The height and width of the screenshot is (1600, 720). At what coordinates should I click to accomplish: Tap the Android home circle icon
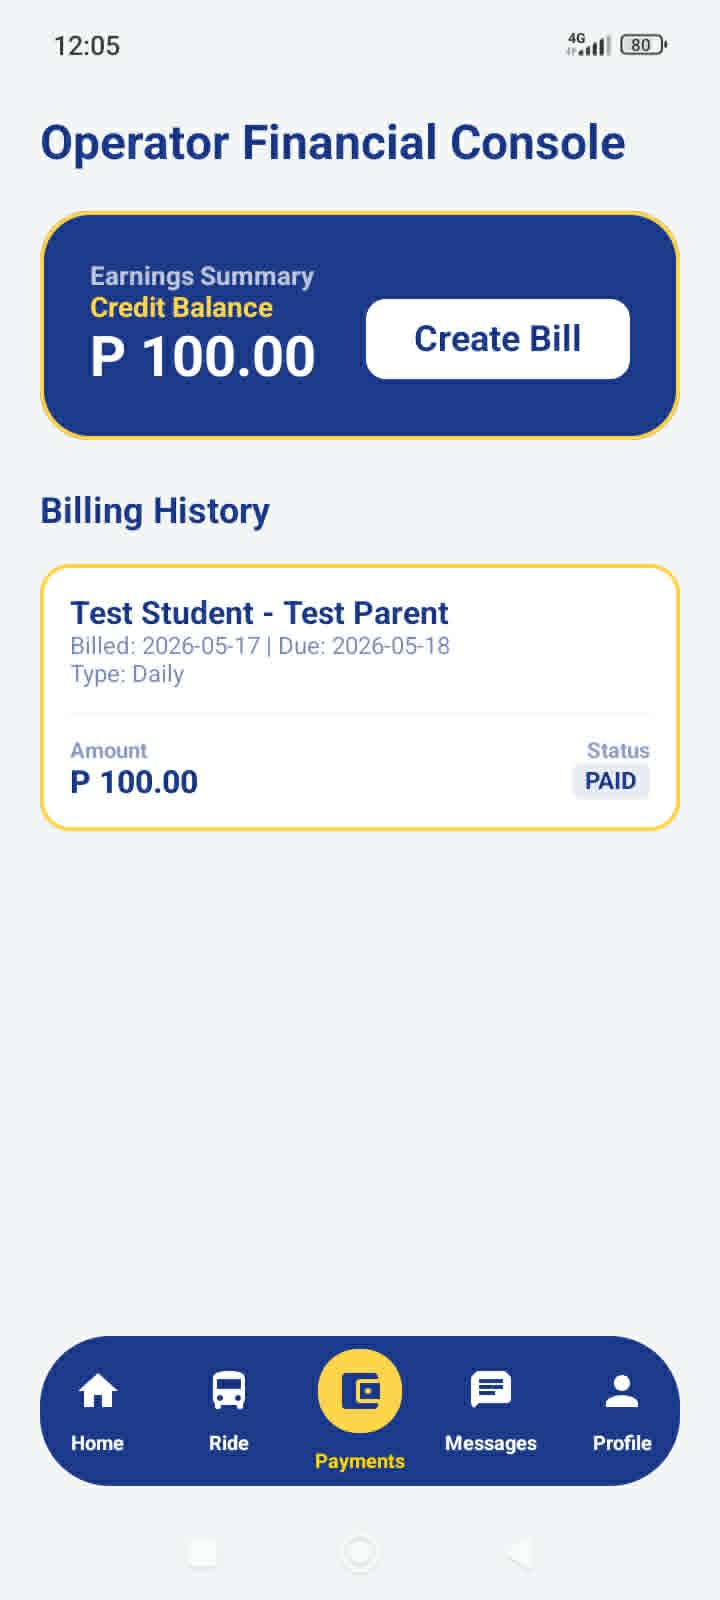pos(360,1553)
